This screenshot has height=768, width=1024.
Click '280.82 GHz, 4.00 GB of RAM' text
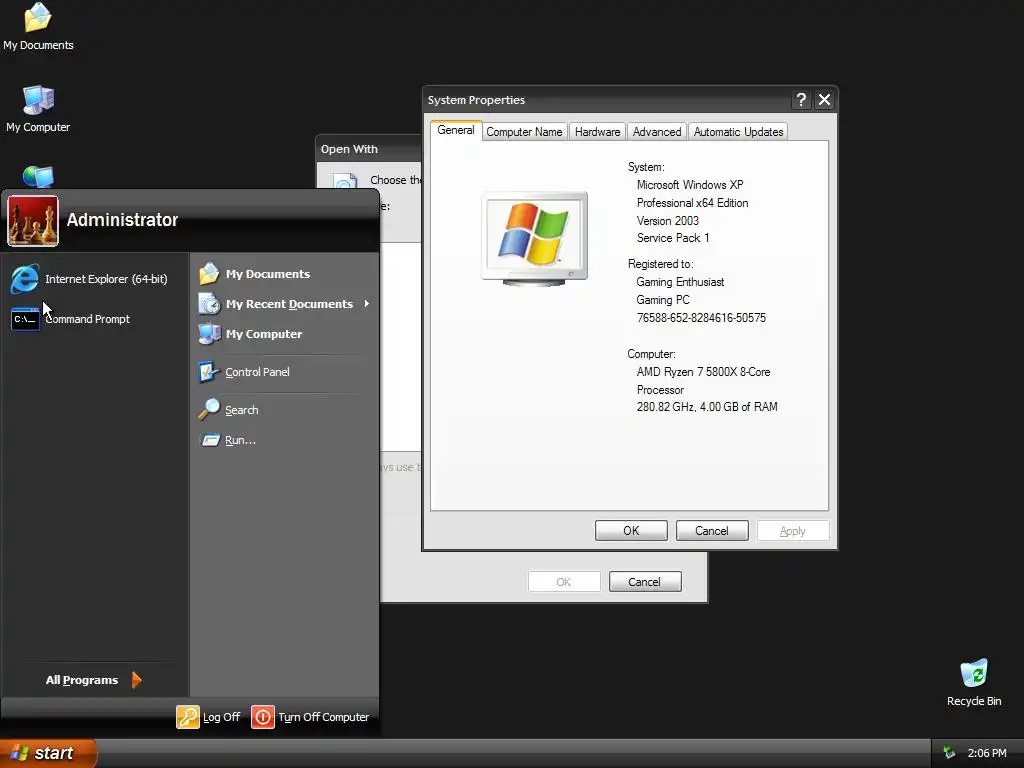[707, 407]
